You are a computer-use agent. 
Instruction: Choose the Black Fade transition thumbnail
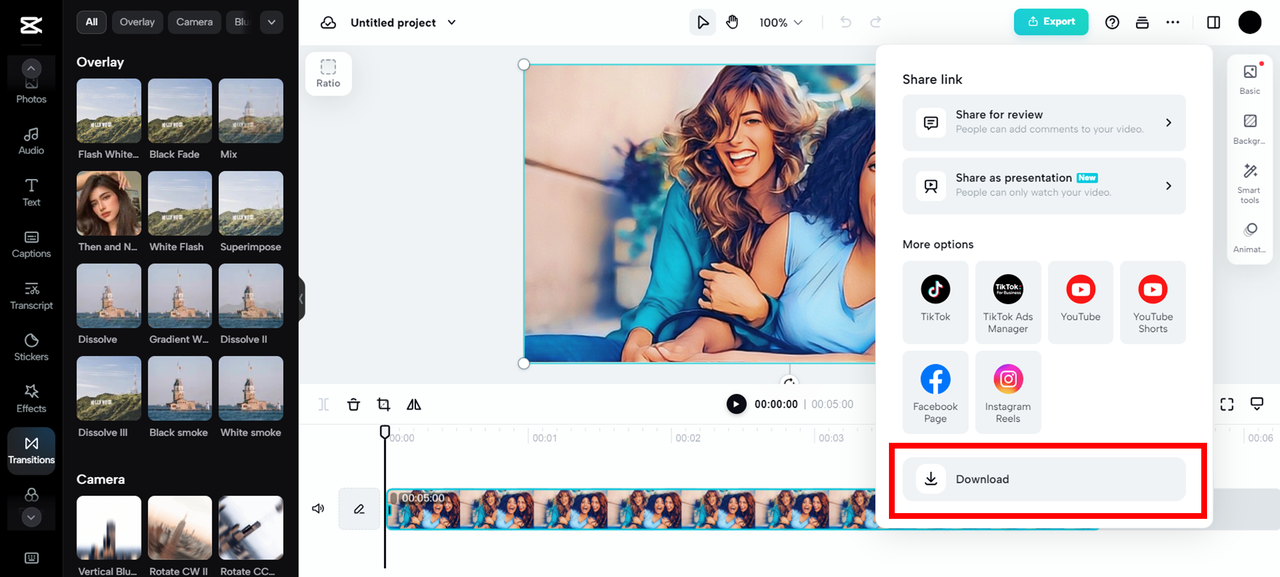pyautogui.click(x=180, y=111)
